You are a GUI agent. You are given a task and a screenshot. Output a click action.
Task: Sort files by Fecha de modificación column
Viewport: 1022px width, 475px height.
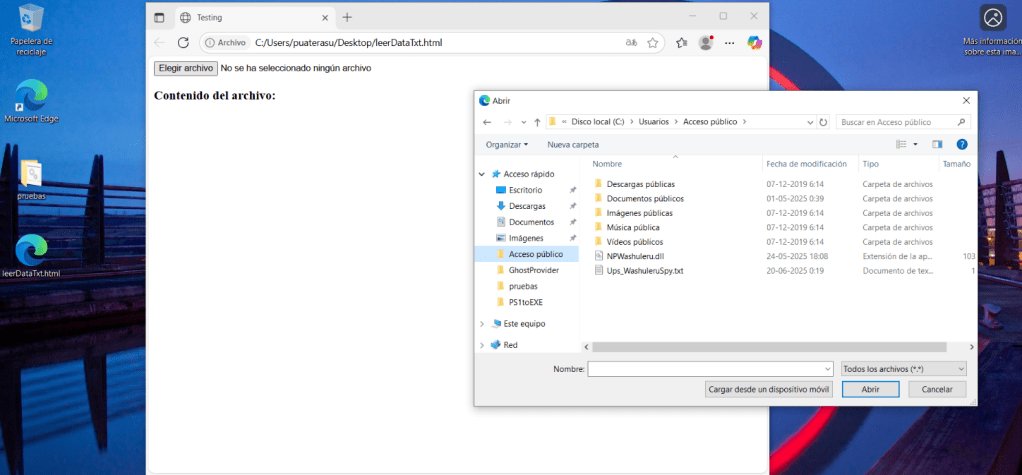pos(807,163)
